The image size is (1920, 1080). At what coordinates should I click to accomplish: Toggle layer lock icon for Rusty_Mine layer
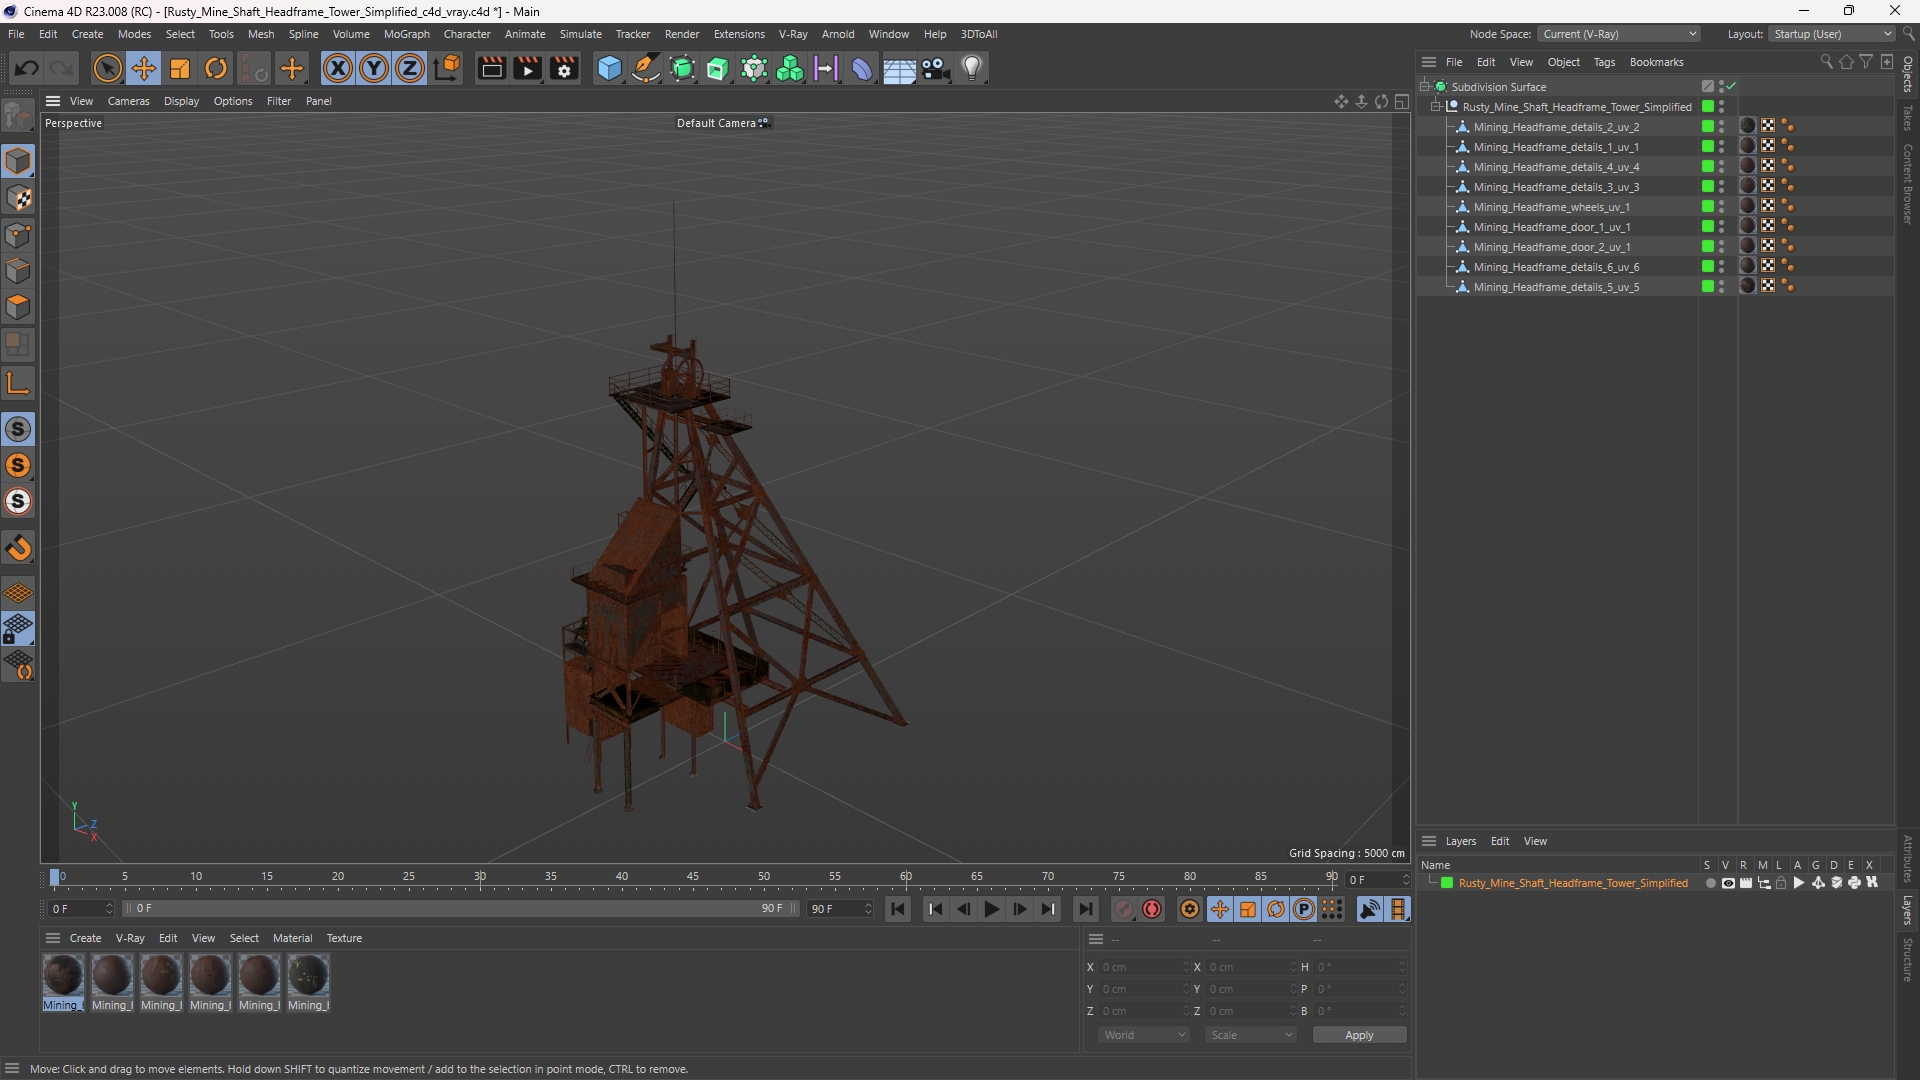1781,883
